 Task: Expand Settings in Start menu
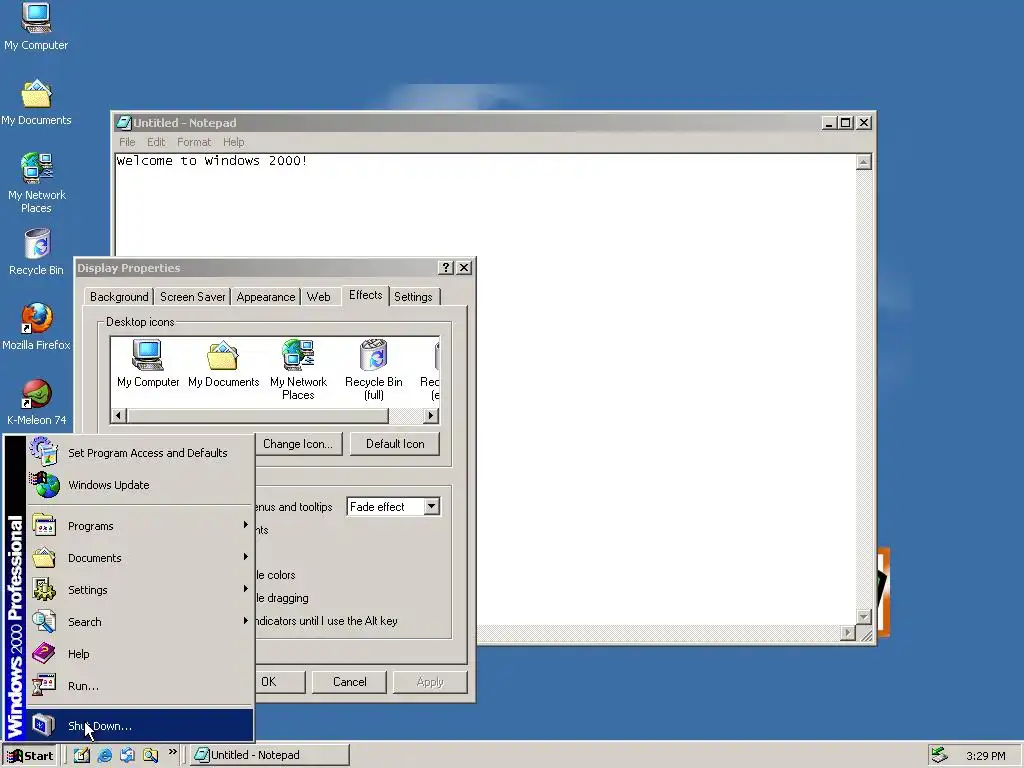(x=140, y=590)
